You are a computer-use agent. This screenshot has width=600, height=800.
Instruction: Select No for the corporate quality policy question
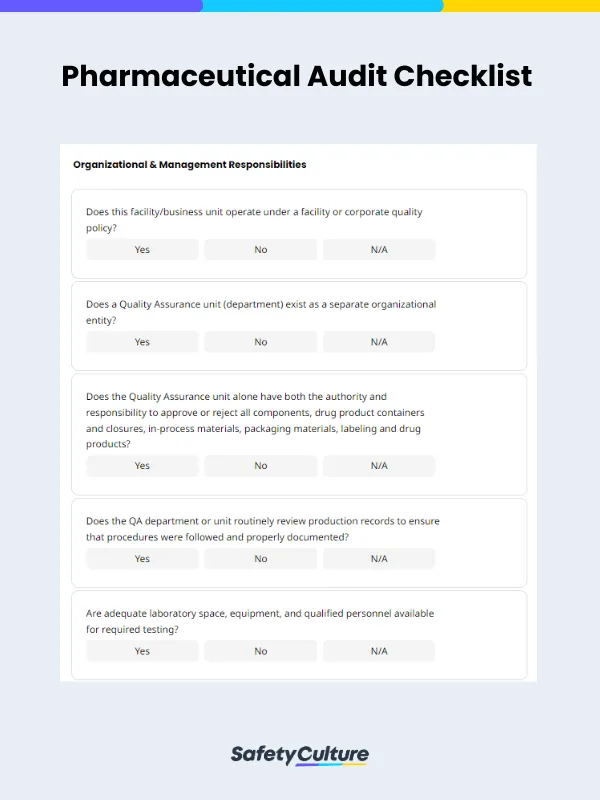[x=261, y=250]
